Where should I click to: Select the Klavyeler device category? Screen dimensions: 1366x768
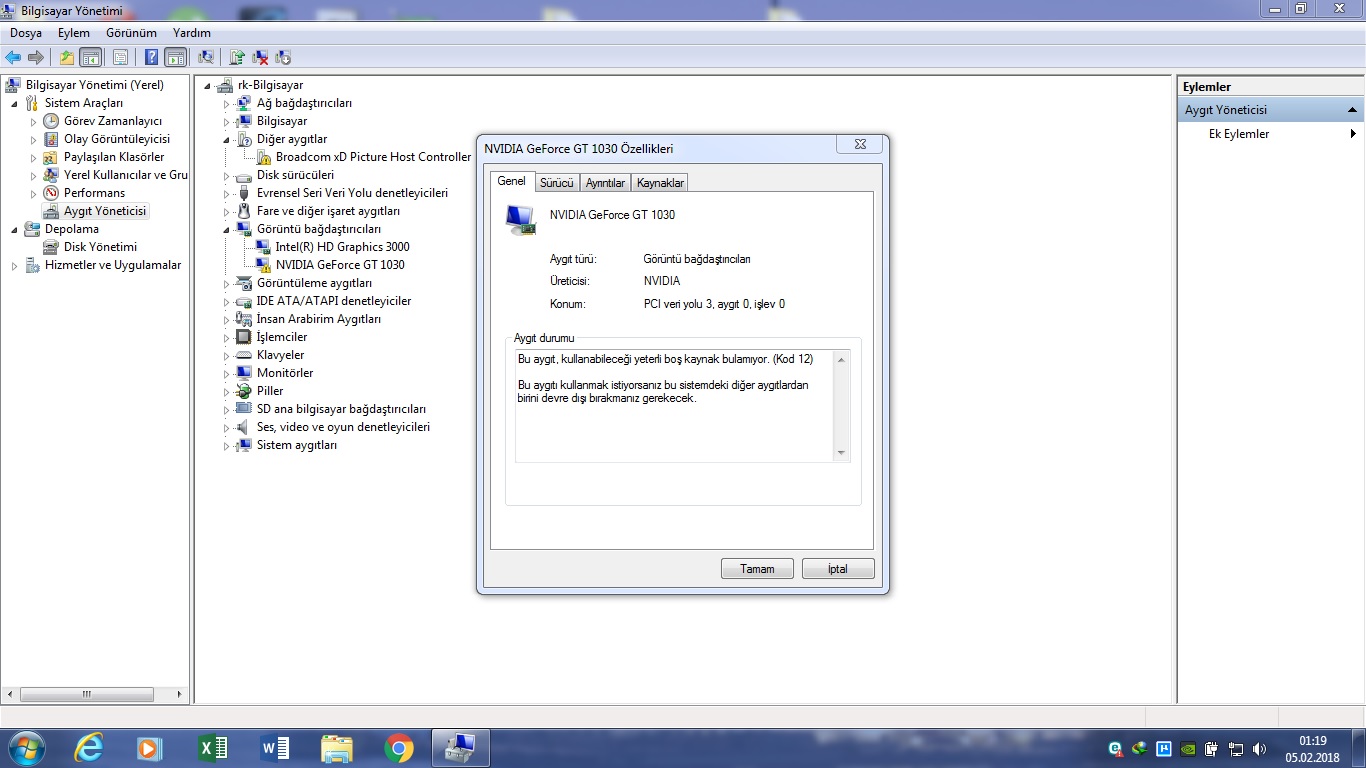280,355
